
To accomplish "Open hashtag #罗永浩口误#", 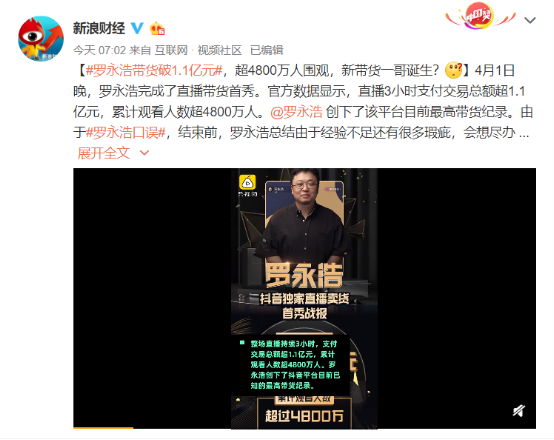I will point(126,133).
